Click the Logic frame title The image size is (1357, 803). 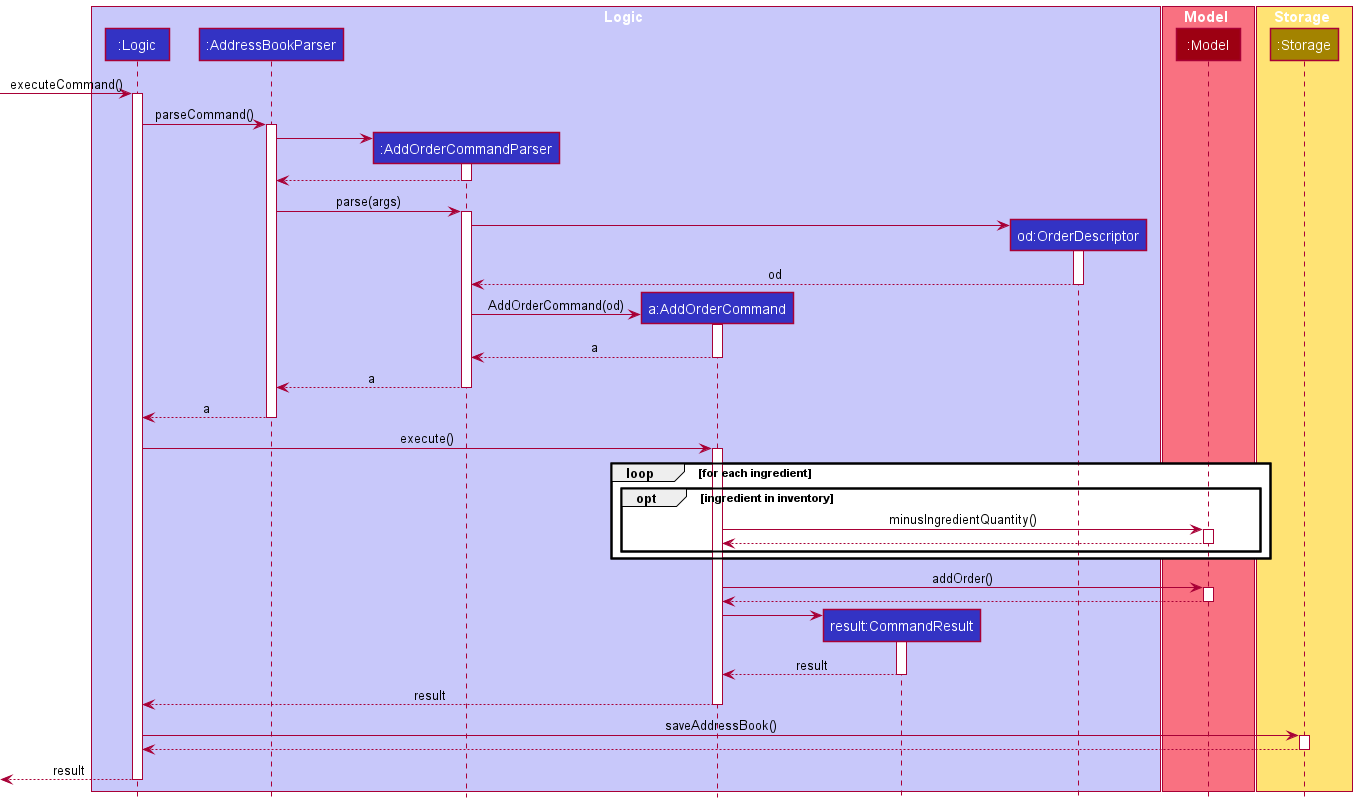(623, 16)
